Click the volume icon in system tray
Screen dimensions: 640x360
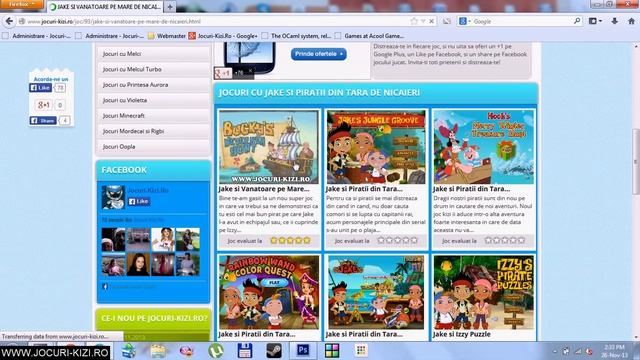(x=589, y=351)
